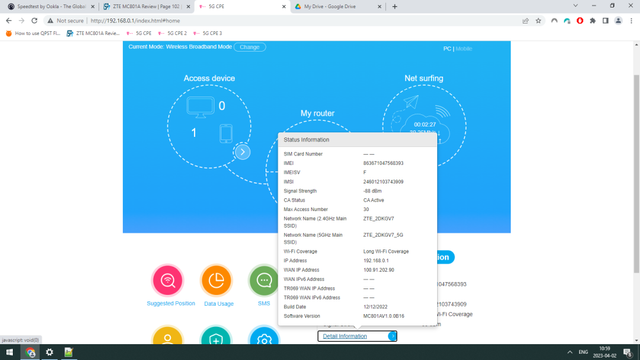The height and width of the screenshot is (360, 640).
Task: Click the Detail Information link
Action: 345,336
